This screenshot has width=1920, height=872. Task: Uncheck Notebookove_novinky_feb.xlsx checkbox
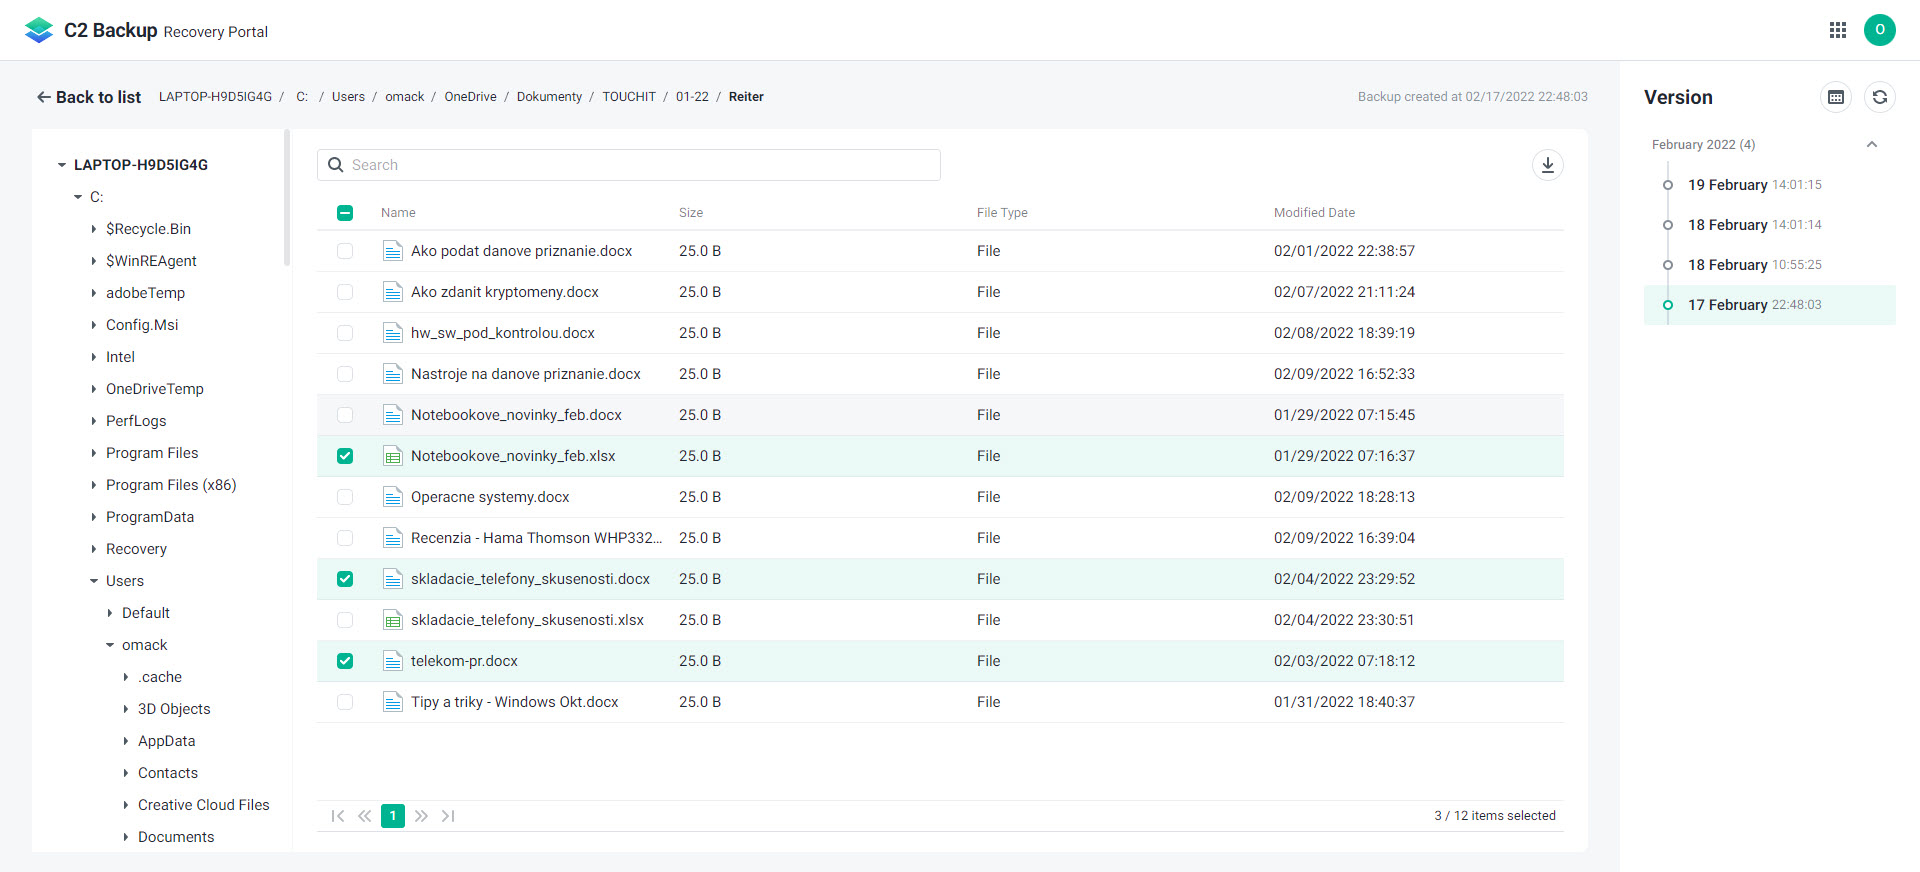tap(345, 456)
